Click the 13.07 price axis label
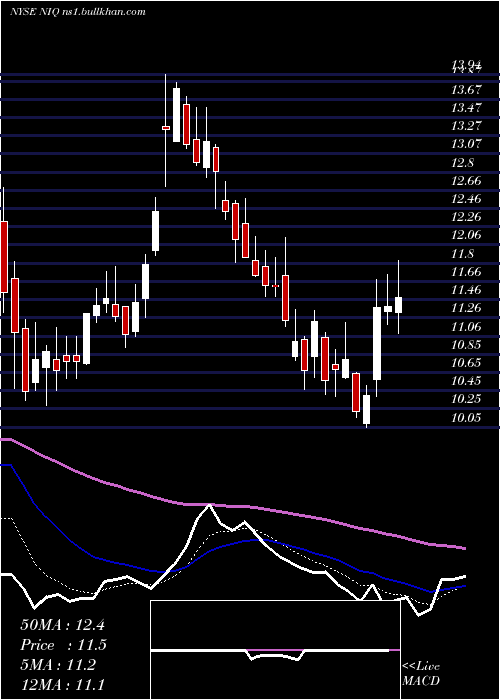 click(467, 144)
